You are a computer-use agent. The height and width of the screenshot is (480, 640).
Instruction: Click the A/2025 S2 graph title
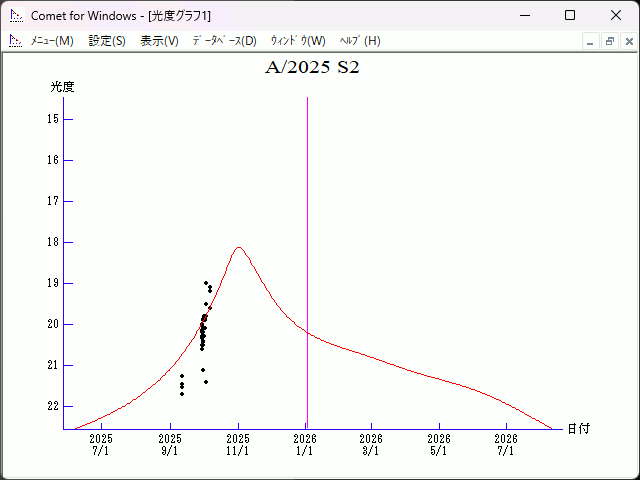[312, 69]
